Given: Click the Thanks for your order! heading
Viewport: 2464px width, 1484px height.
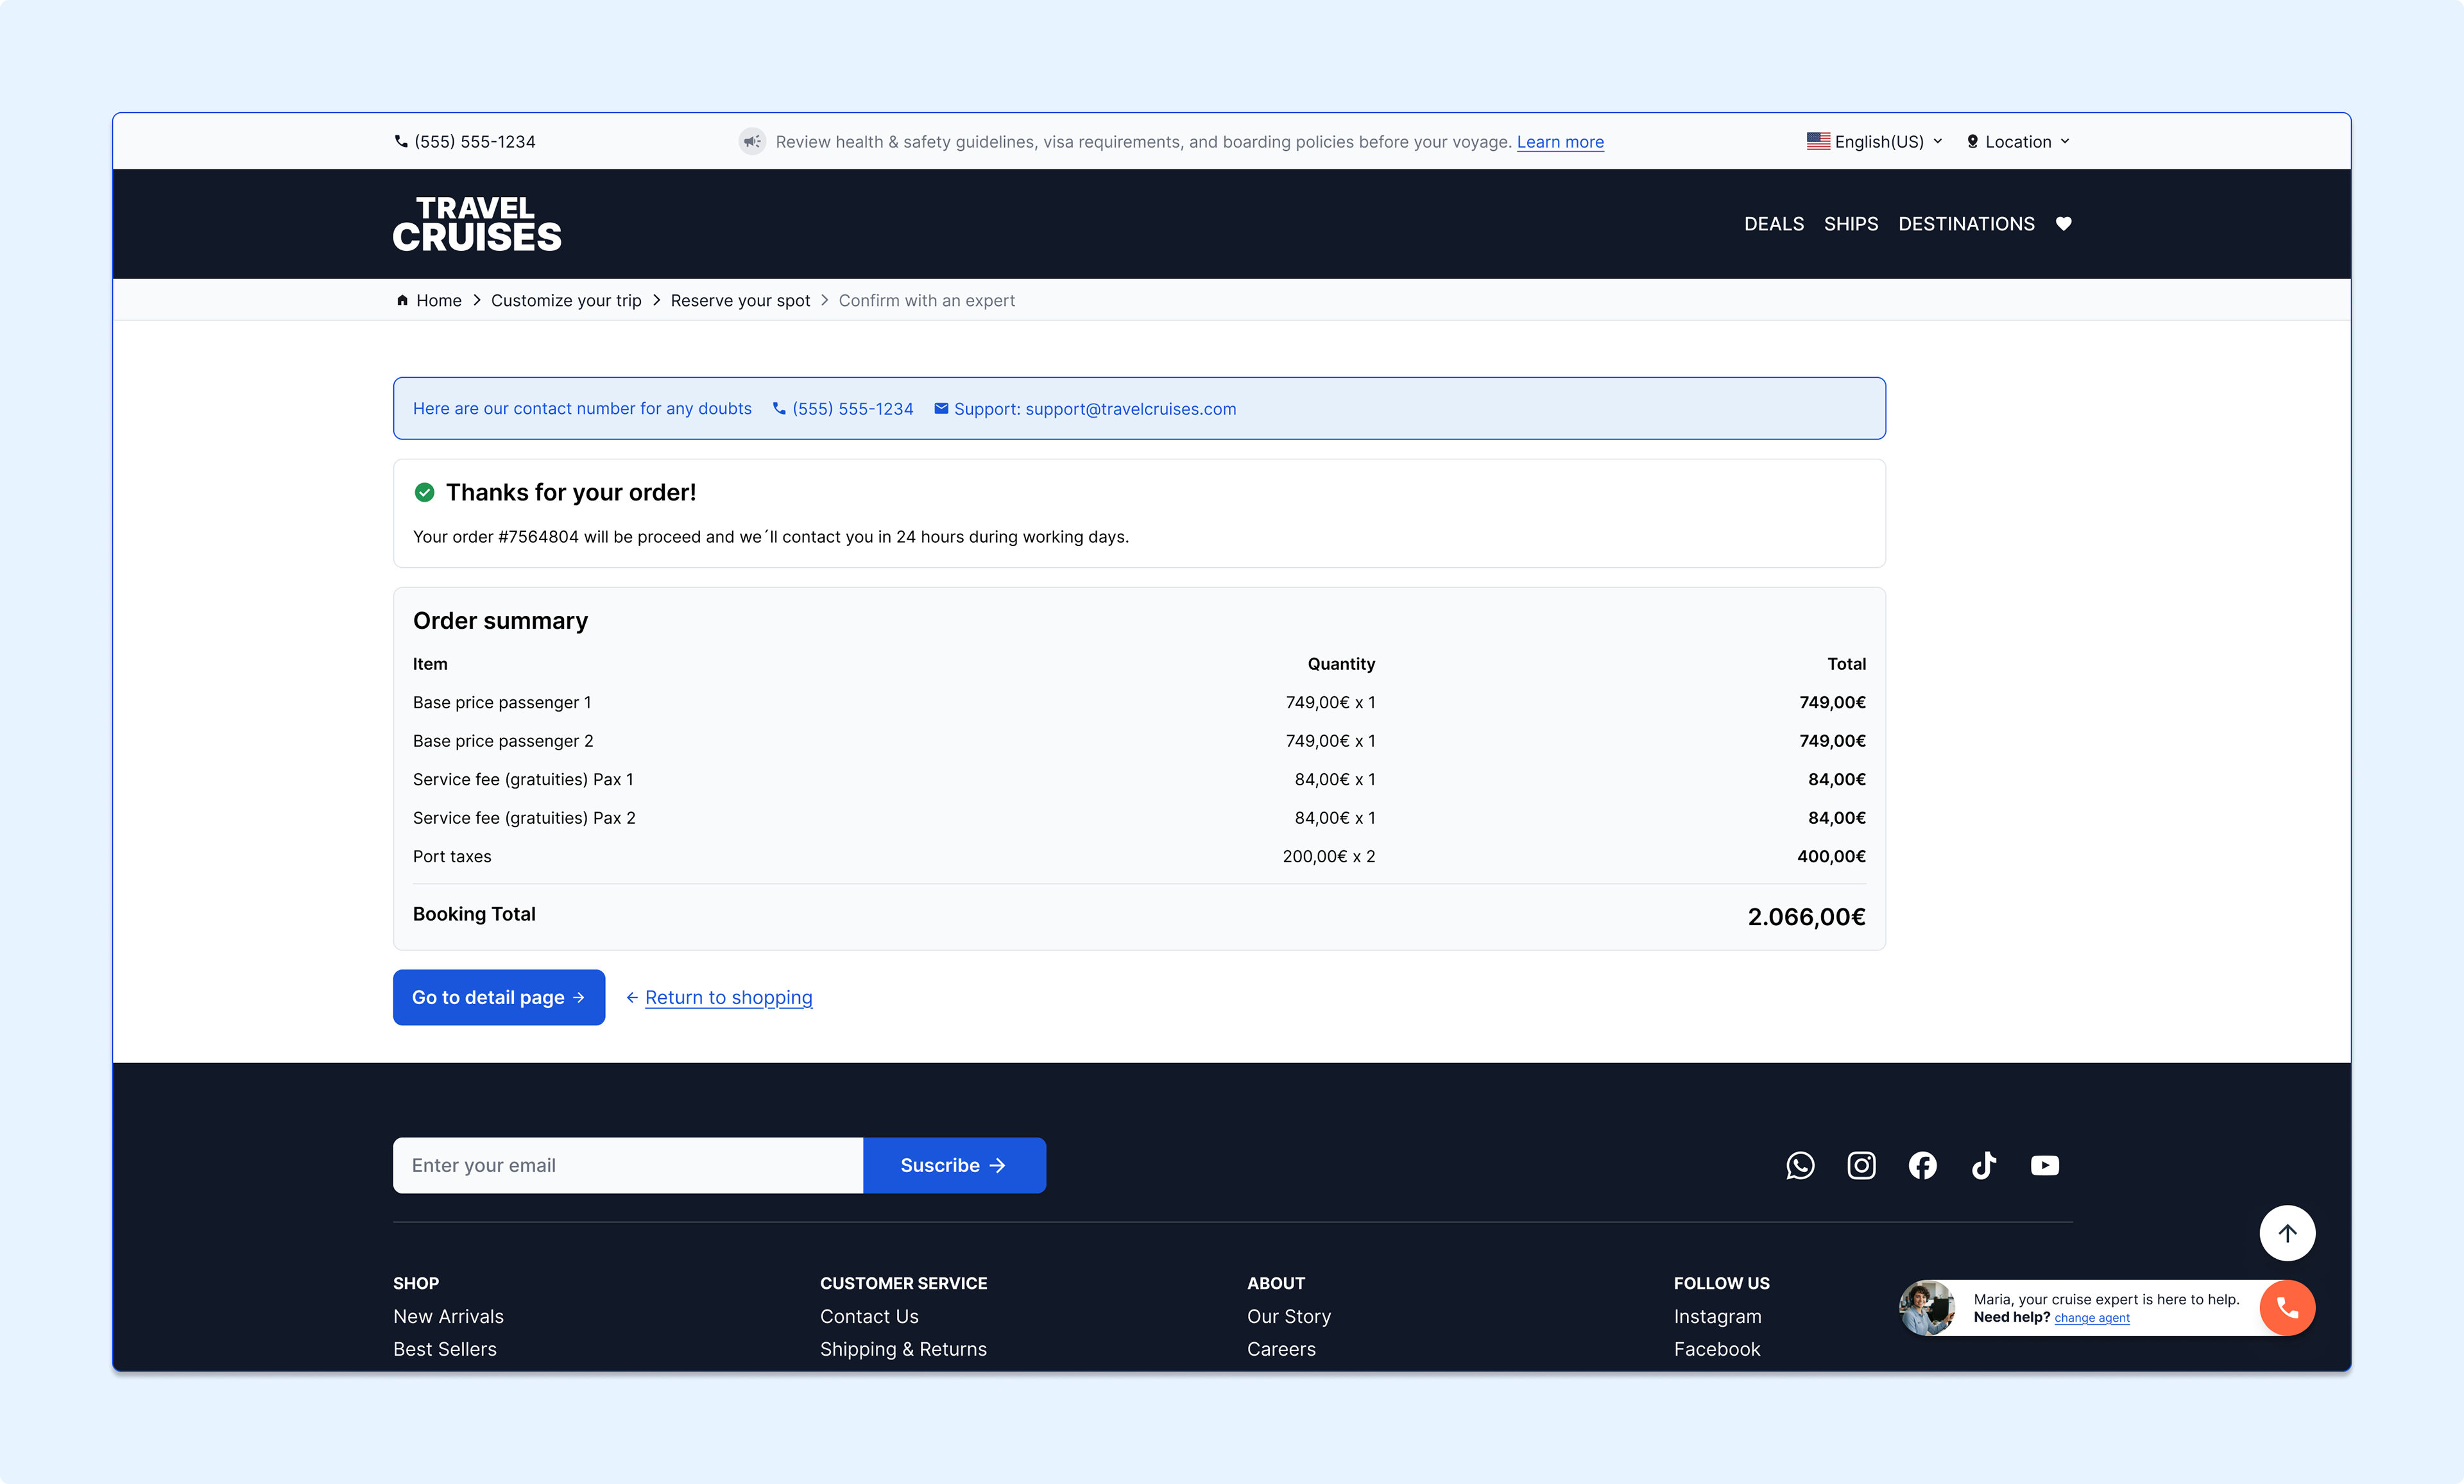Looking at the screenshot, I should click(571, 492).
